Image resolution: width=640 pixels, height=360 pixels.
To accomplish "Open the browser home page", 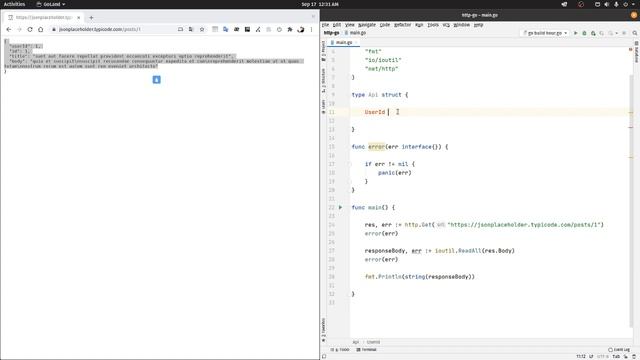I will 40,29.
